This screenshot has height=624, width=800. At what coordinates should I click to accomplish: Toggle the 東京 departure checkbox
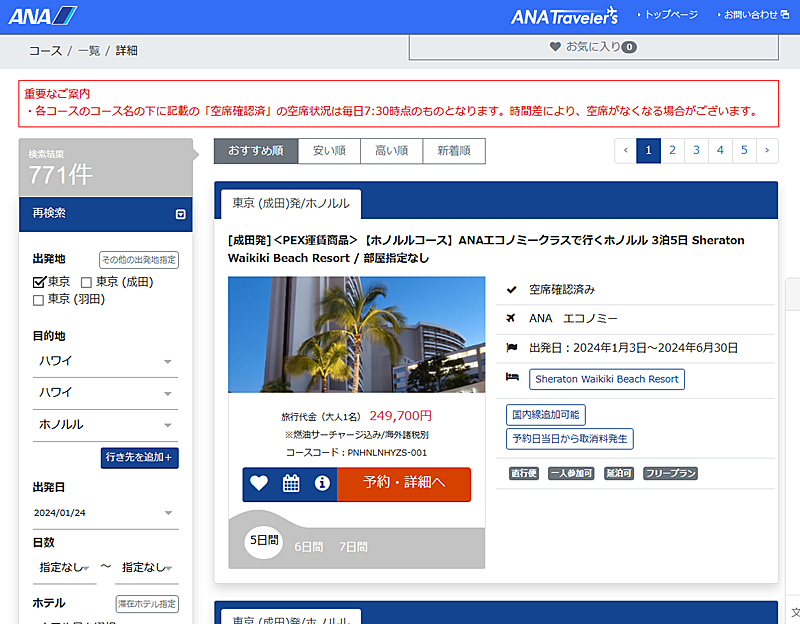[x=39, y=282]
